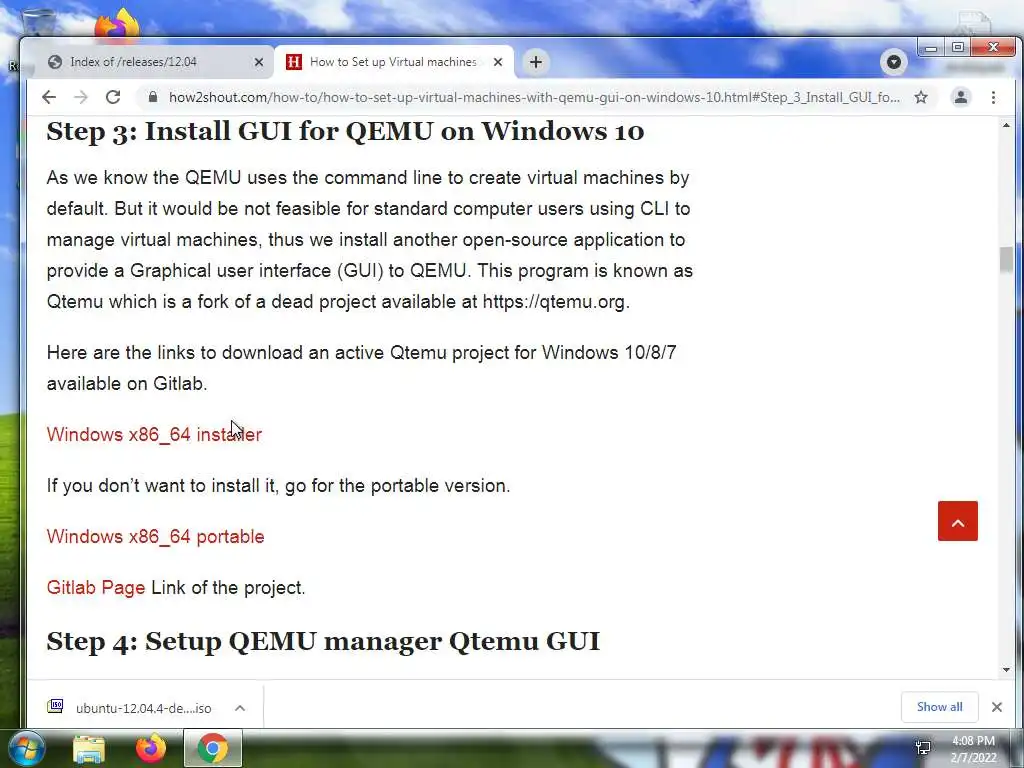Click the network icon in system tray
This screenshot has width=1024, height=768.
(923, 748)
